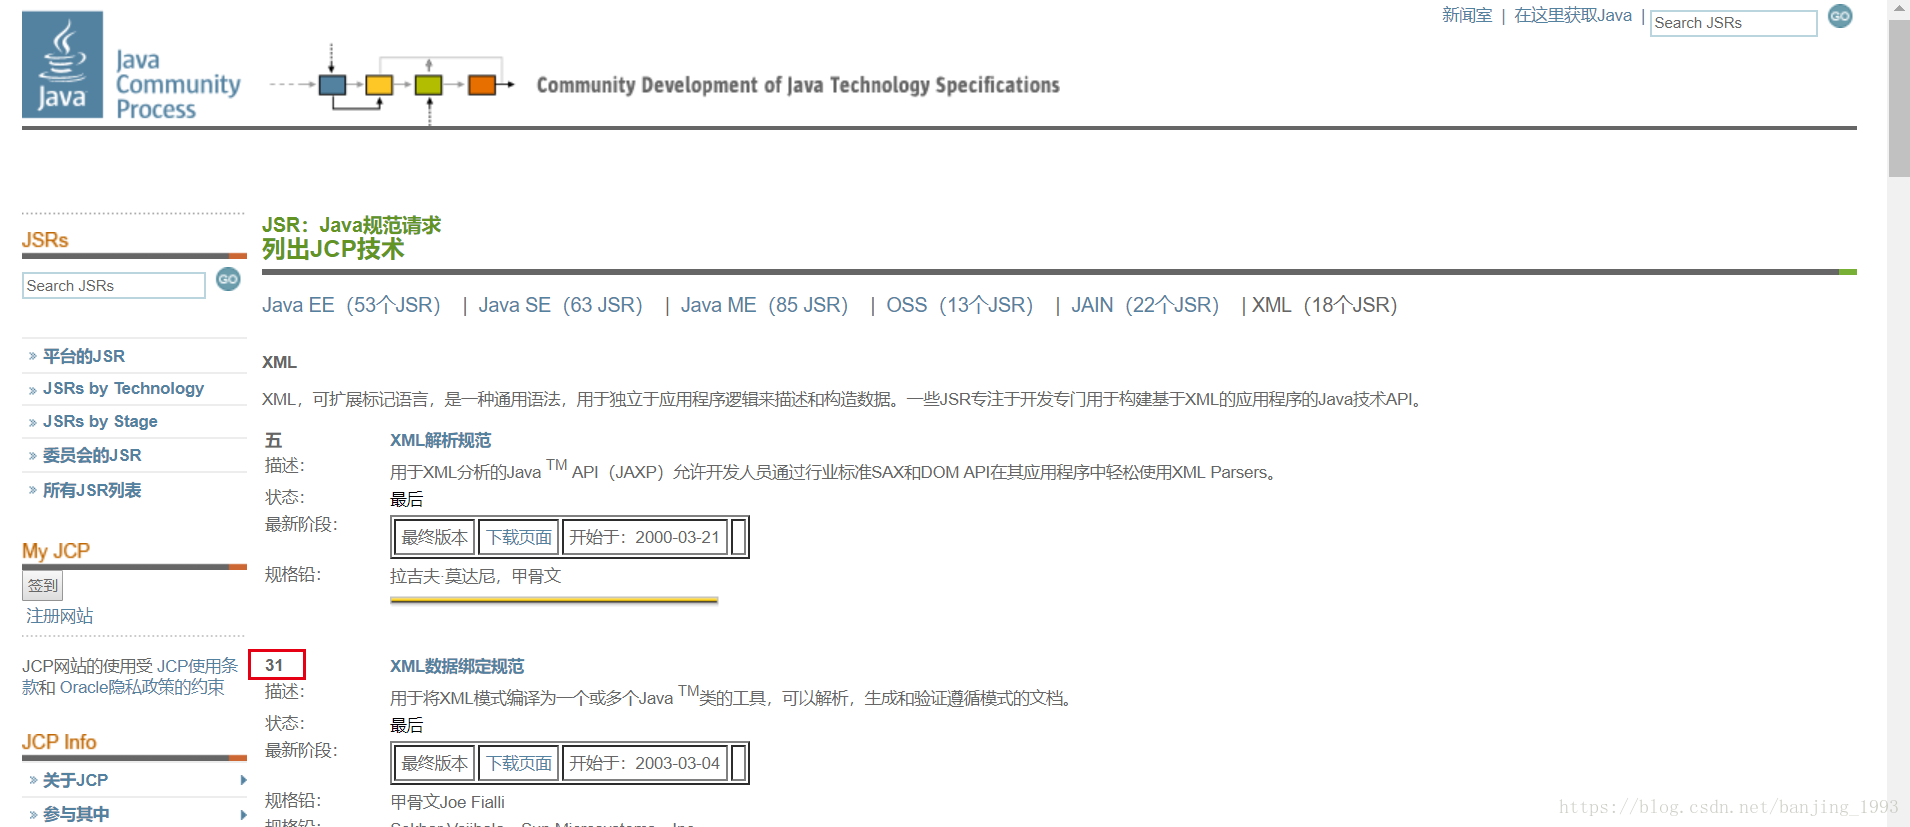The height and width of the screenshot is (827, 1910).
Task: Click the blue stage box in process diagram
Action: click(x=332, y=85)
